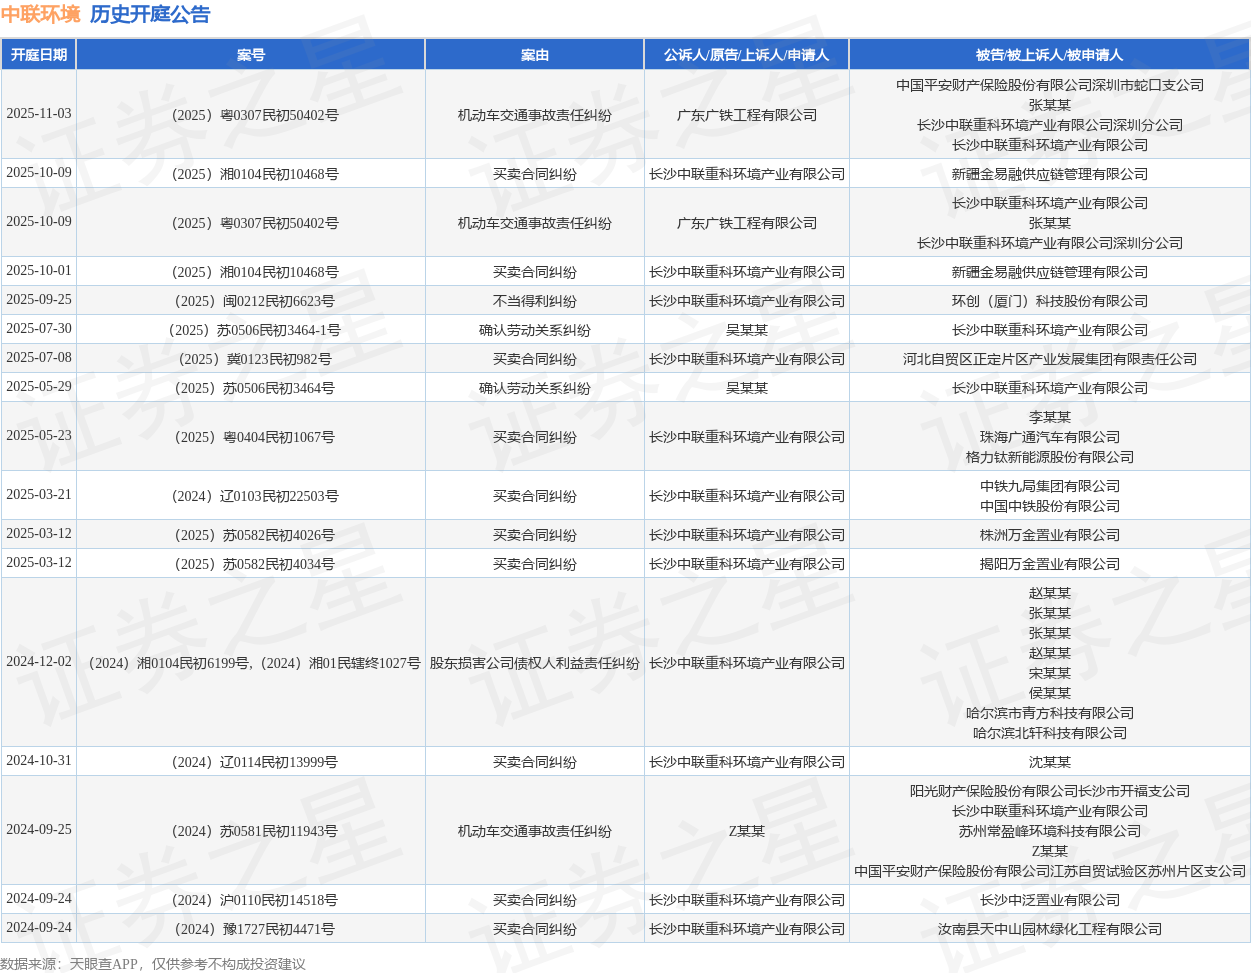Select case number (2025)苏0506民初3464-1号

point(251,330)
